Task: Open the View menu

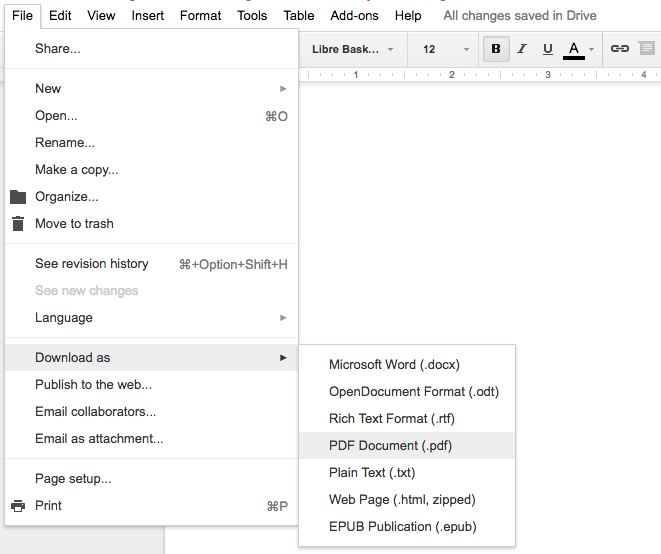Action: point(101,16)
